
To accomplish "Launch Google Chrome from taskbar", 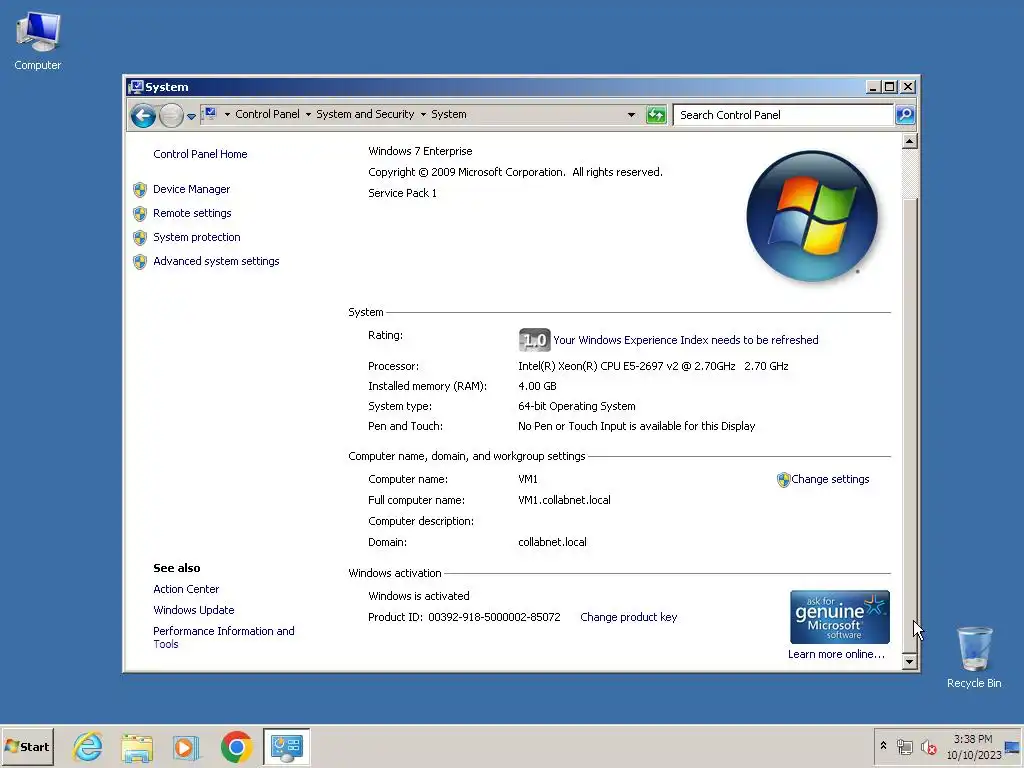I will tap(236, 746).
